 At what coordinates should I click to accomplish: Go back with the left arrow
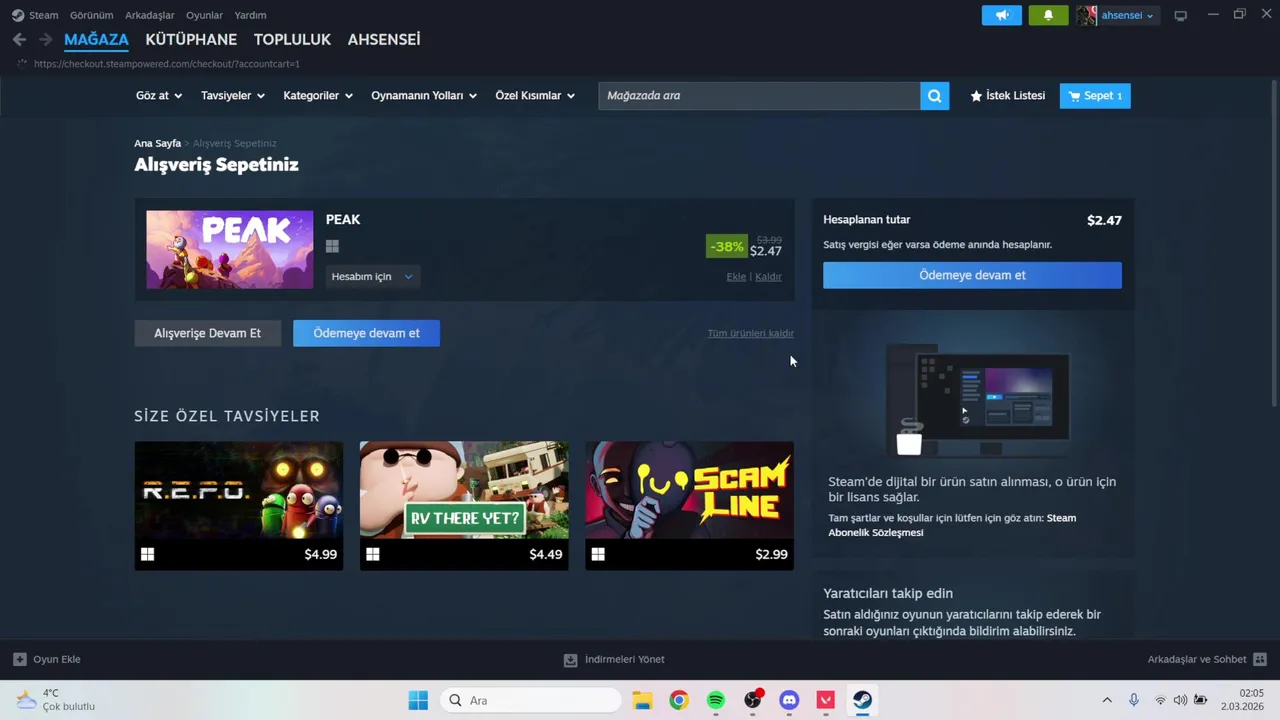coord(19,39)
